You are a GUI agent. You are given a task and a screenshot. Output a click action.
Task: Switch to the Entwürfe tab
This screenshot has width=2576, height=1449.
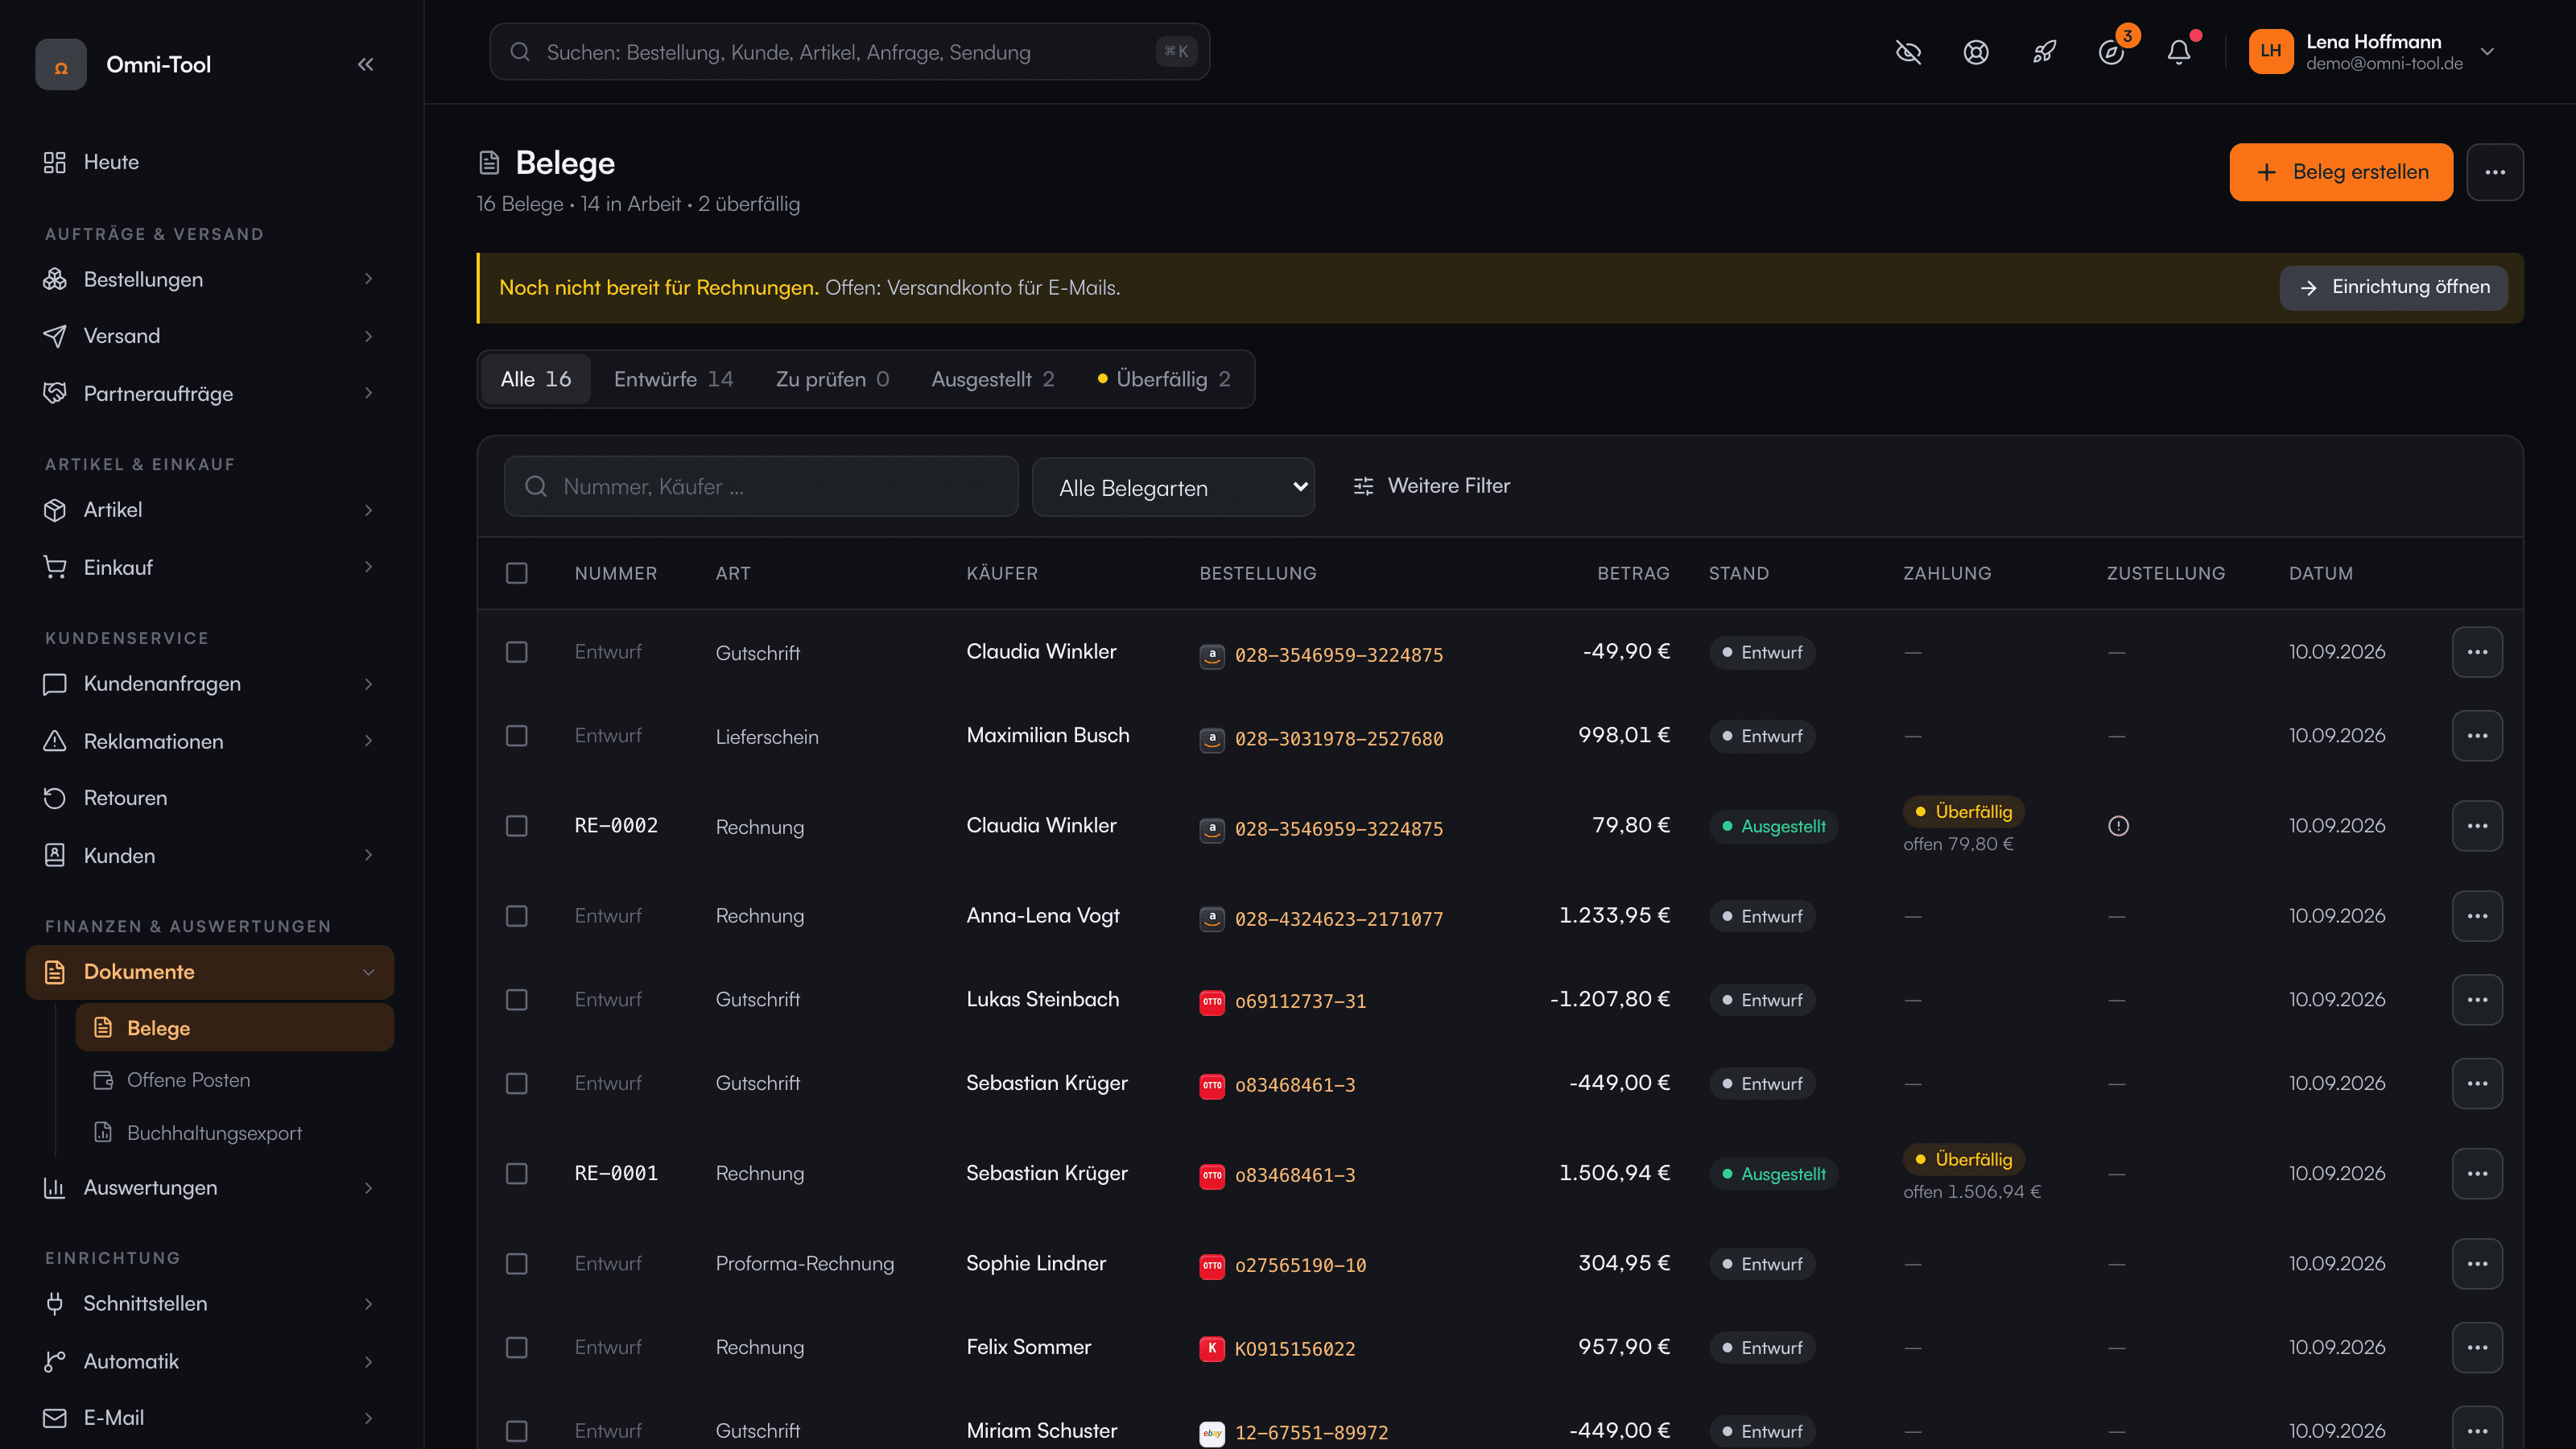673,379
